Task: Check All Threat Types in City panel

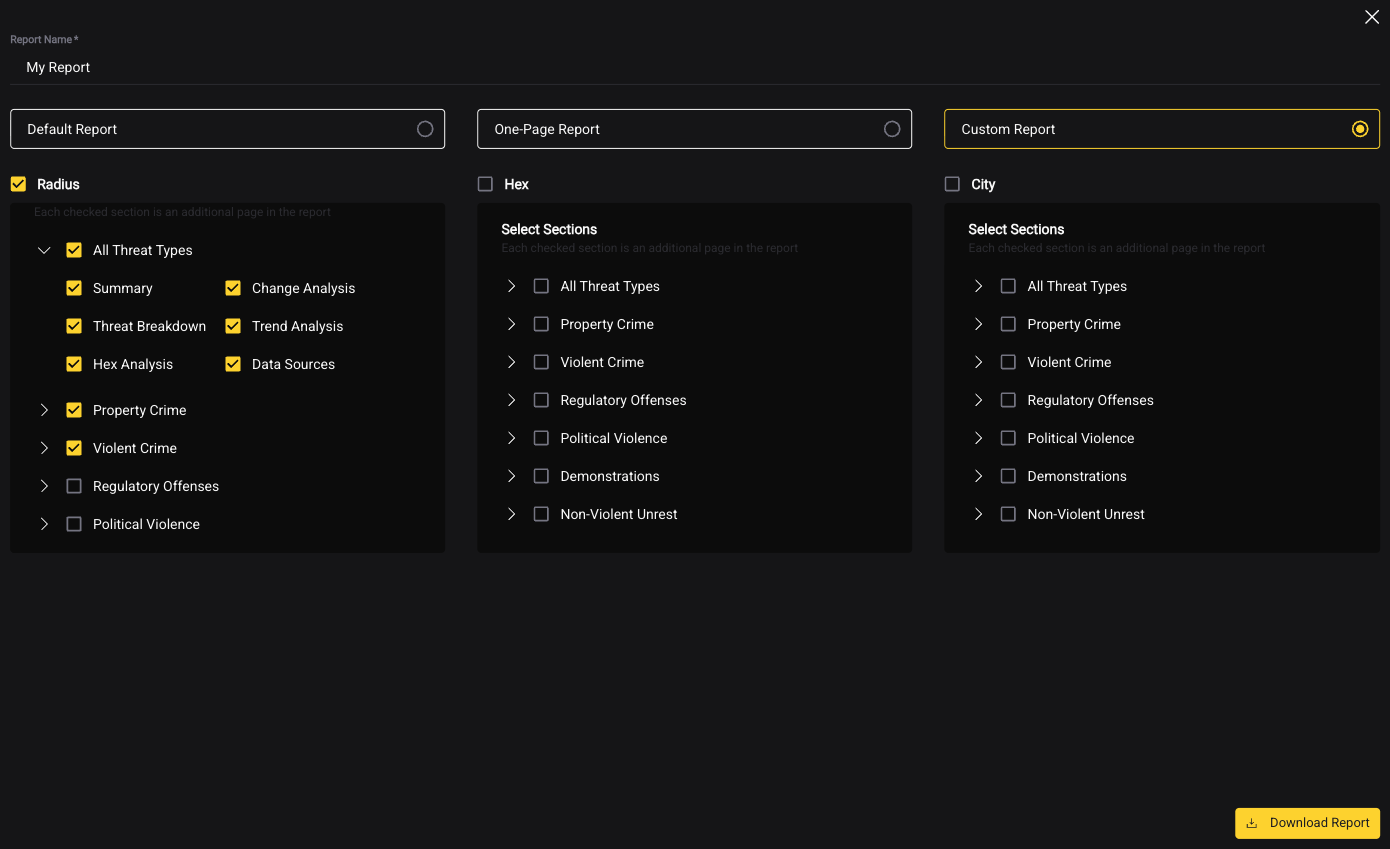Action: [x=1008, y=286]
